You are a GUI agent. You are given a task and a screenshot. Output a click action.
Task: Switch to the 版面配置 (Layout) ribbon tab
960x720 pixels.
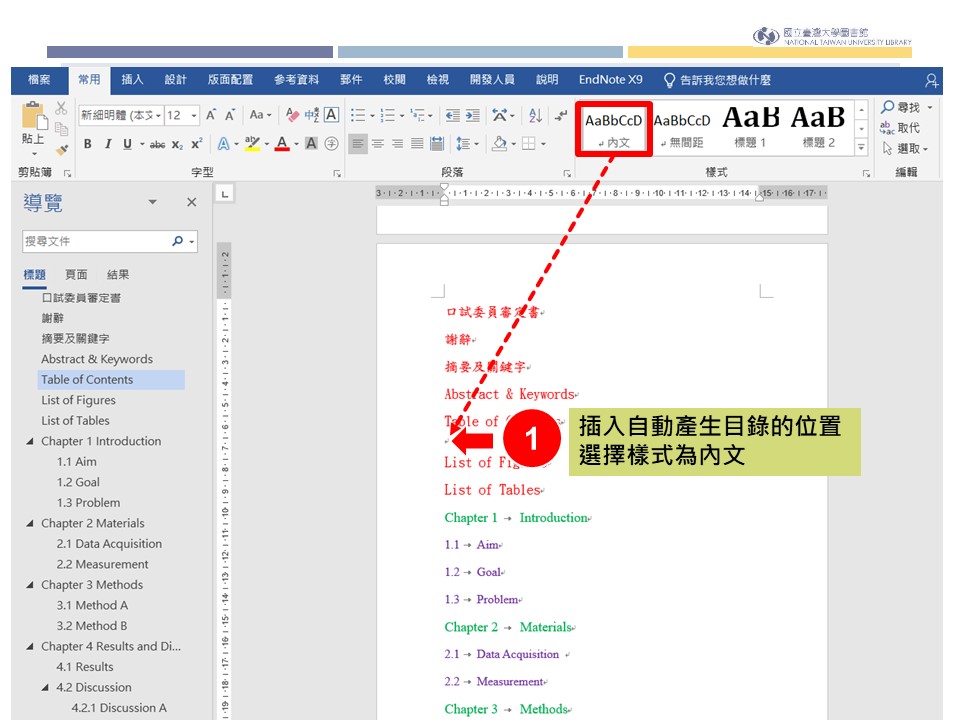tap(230, 80)
